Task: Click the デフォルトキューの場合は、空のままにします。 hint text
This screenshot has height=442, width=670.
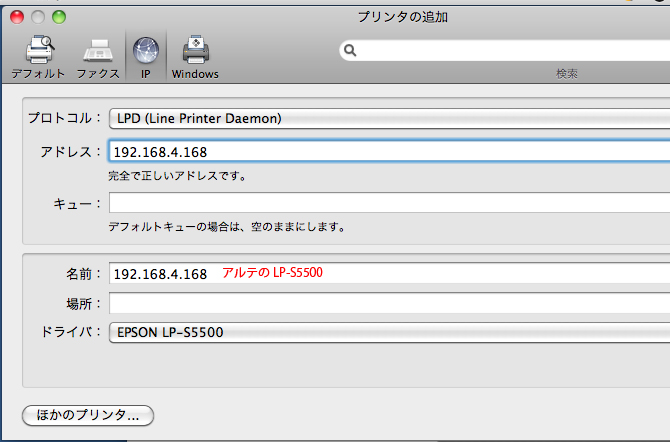Action: click(227, 227)
